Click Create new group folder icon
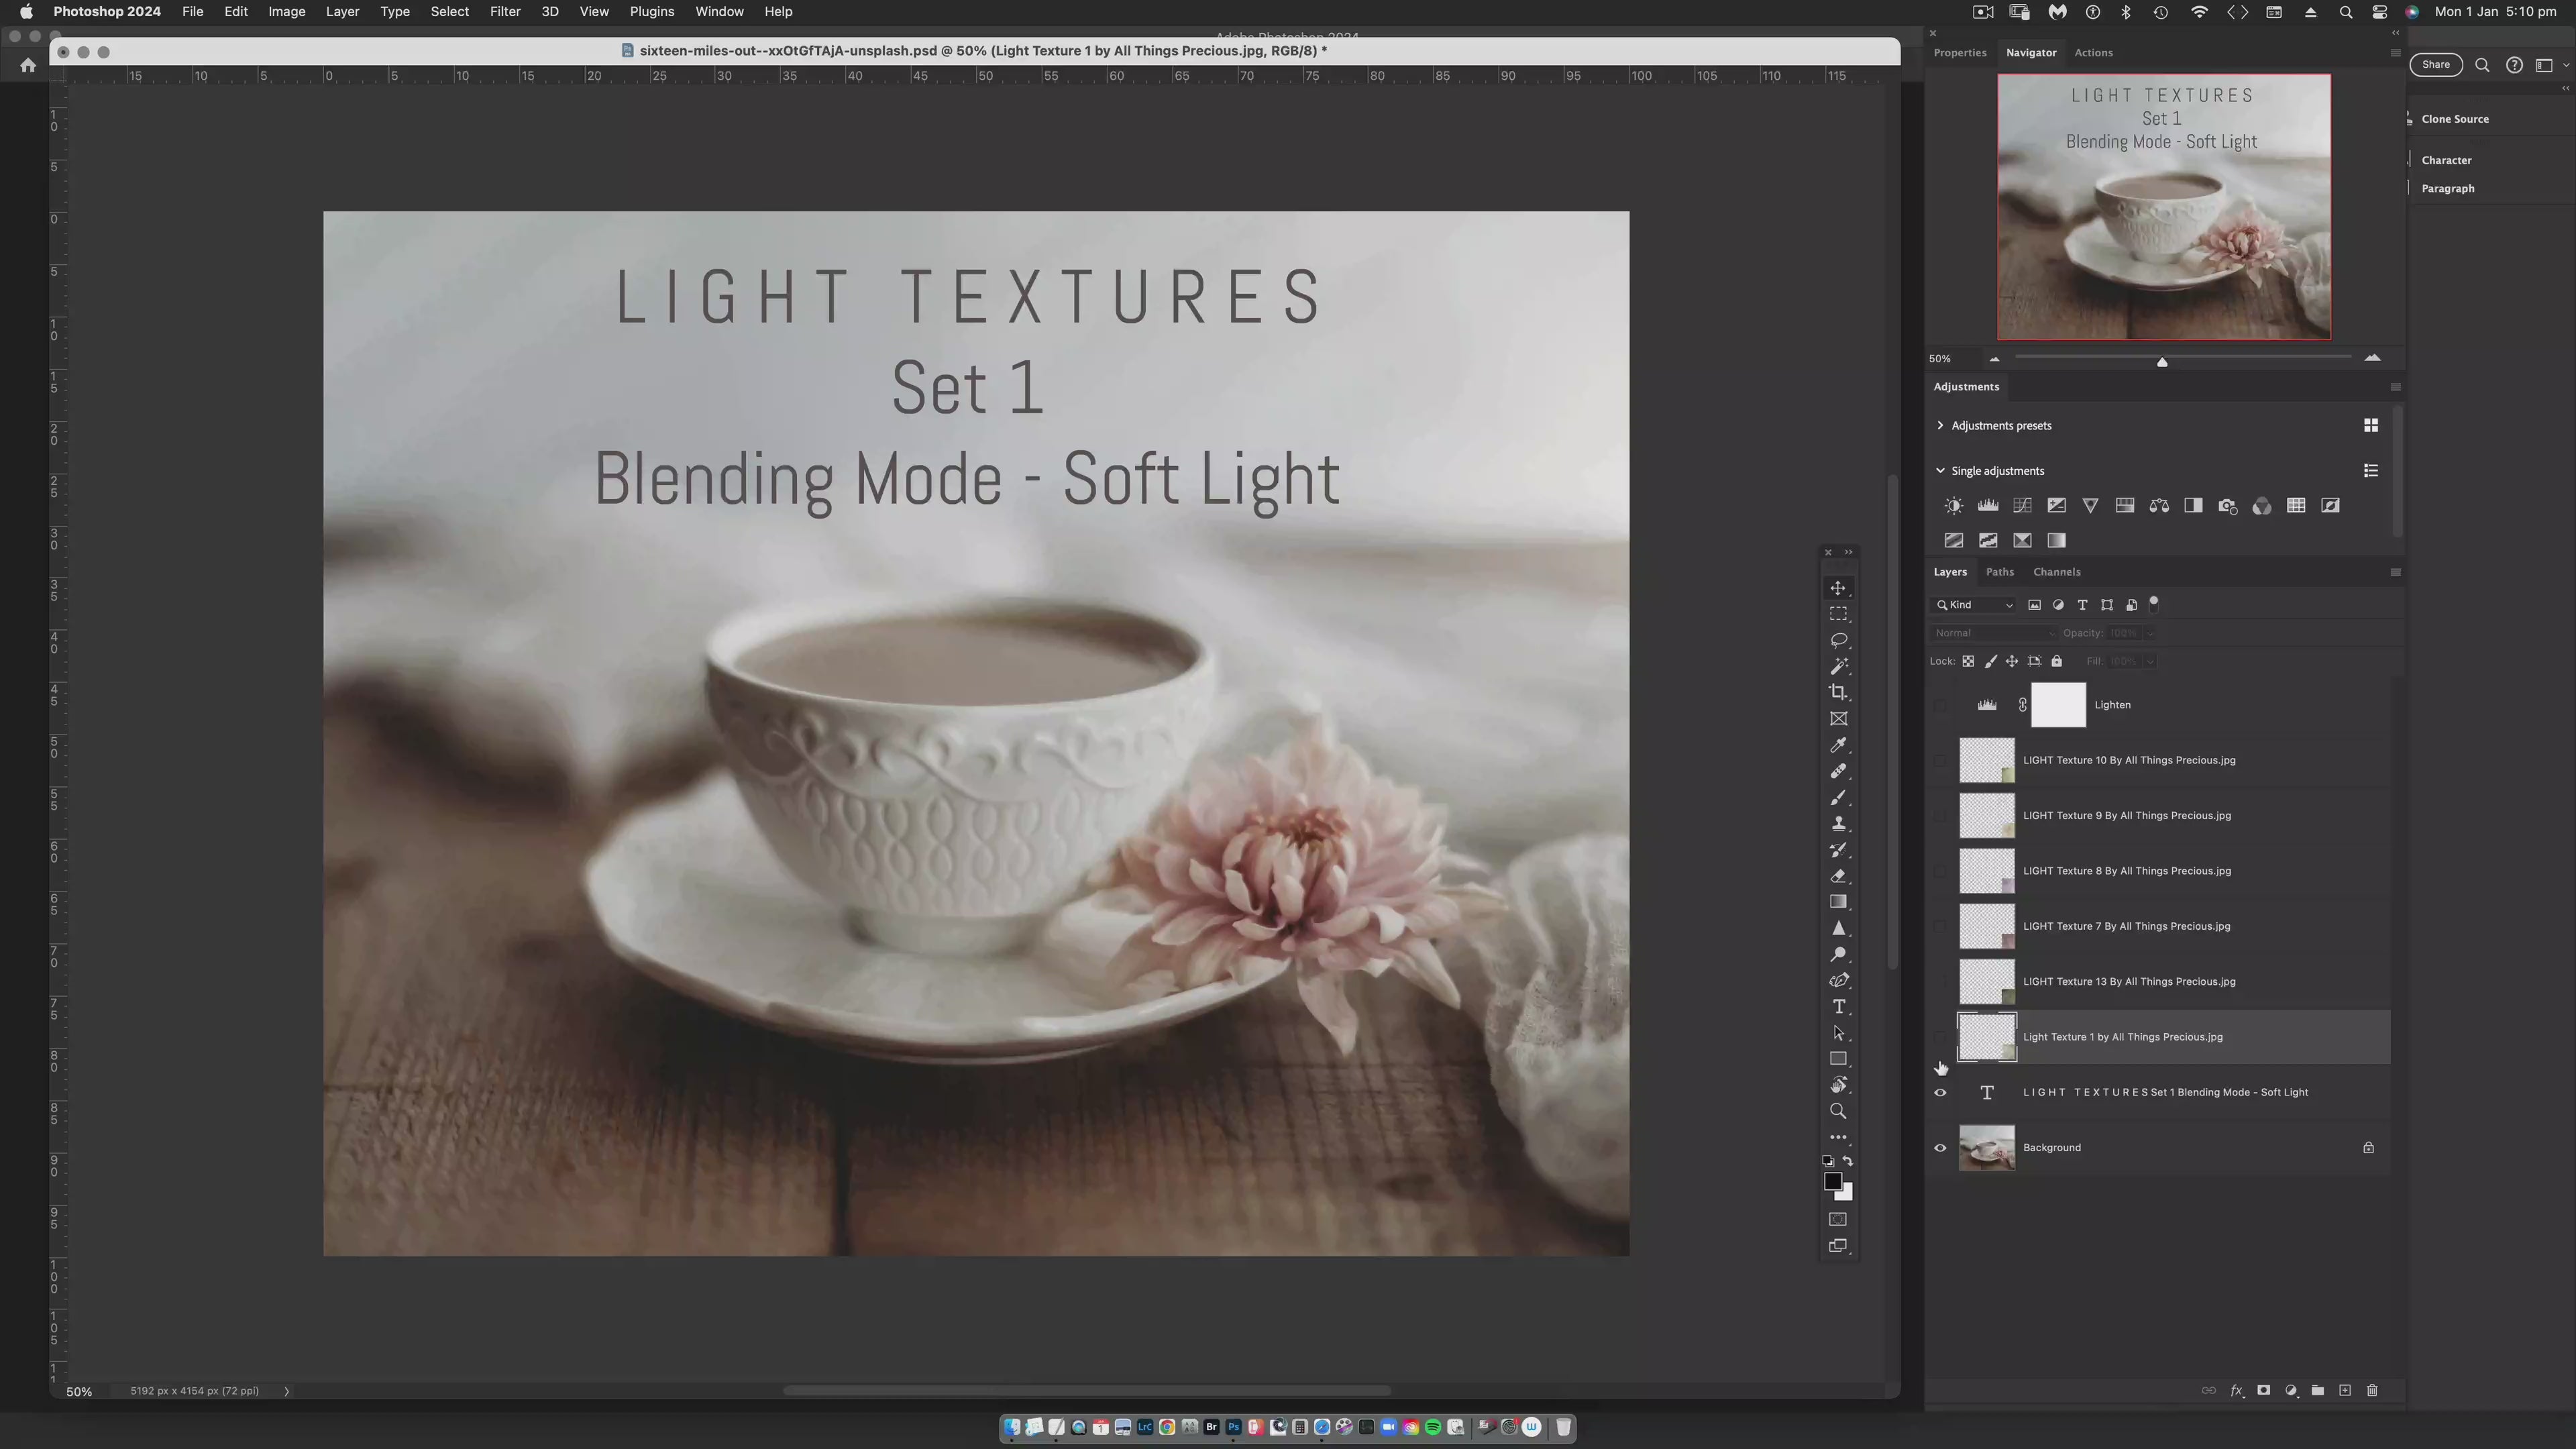2576x1449 pixels. tap(2318, 1390)
